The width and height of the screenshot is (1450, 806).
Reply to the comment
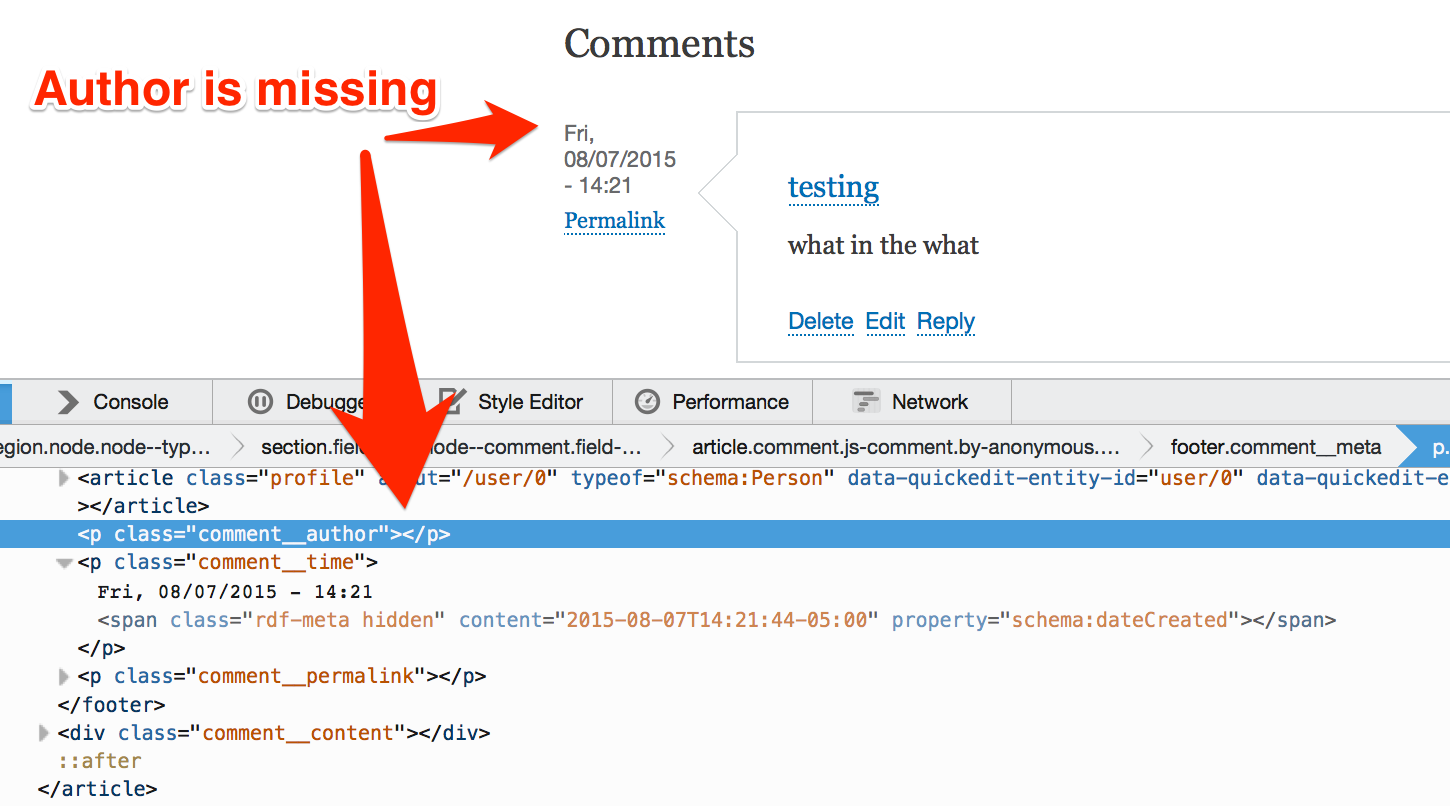pos(945,321)
